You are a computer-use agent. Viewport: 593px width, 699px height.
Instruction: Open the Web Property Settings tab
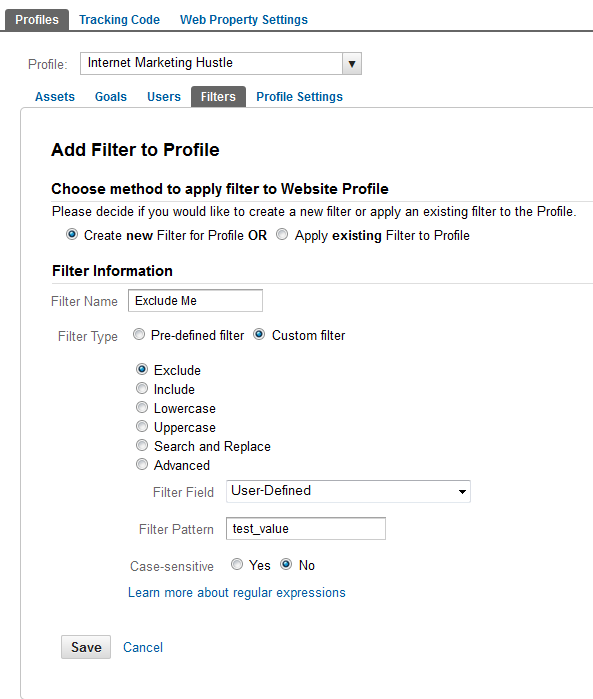point(244,20)
